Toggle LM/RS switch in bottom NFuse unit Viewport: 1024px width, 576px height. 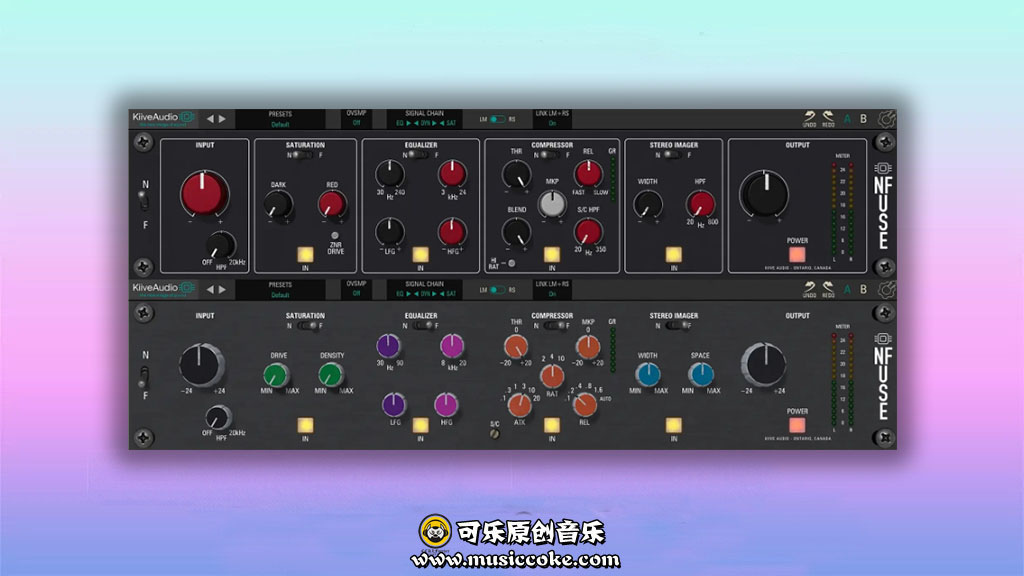click(x=498, y=290)
